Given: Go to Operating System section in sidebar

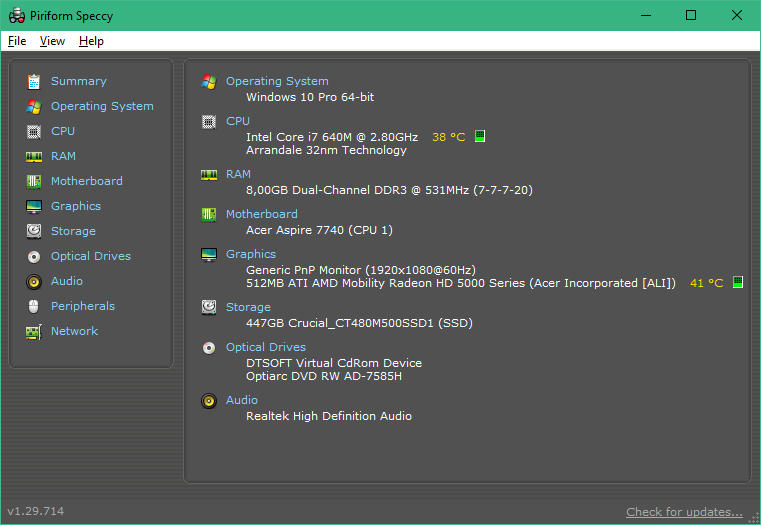Looking at the screenshot, I should coord(102,106).
